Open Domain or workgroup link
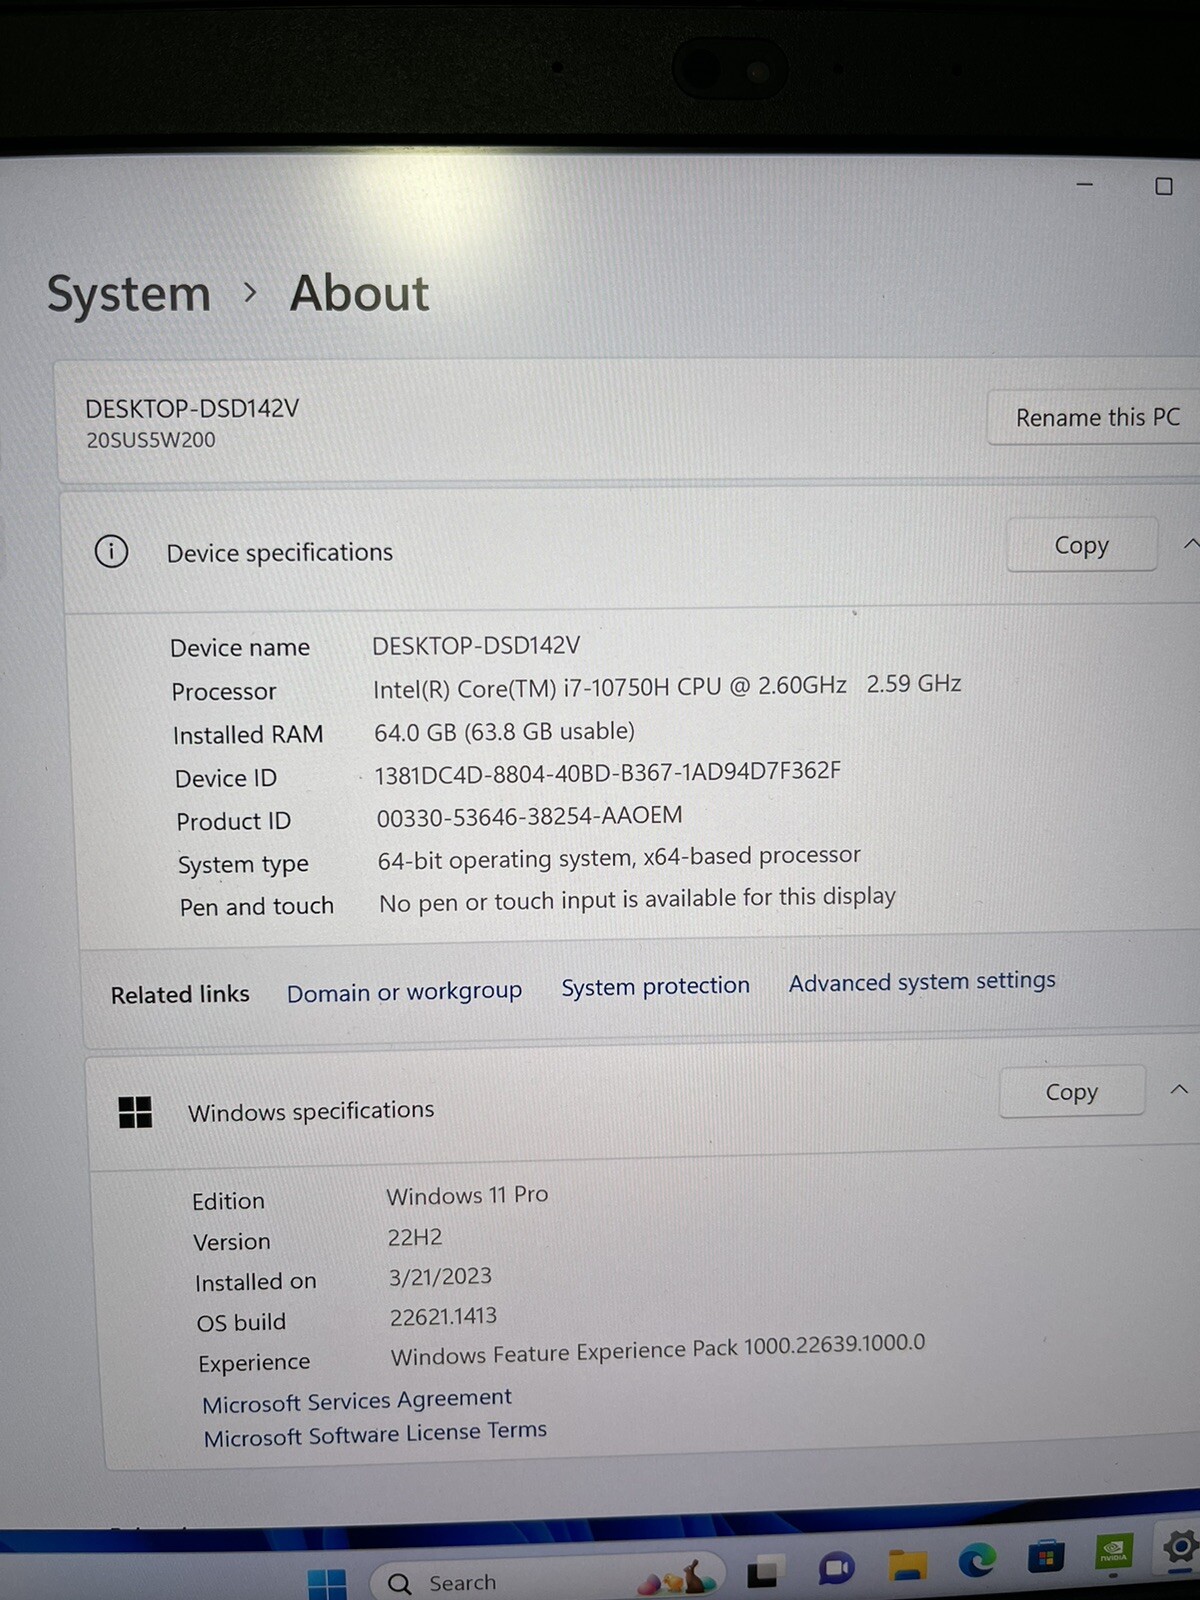The height and width of the screenshot is (1600, 1200). [404, 992]
